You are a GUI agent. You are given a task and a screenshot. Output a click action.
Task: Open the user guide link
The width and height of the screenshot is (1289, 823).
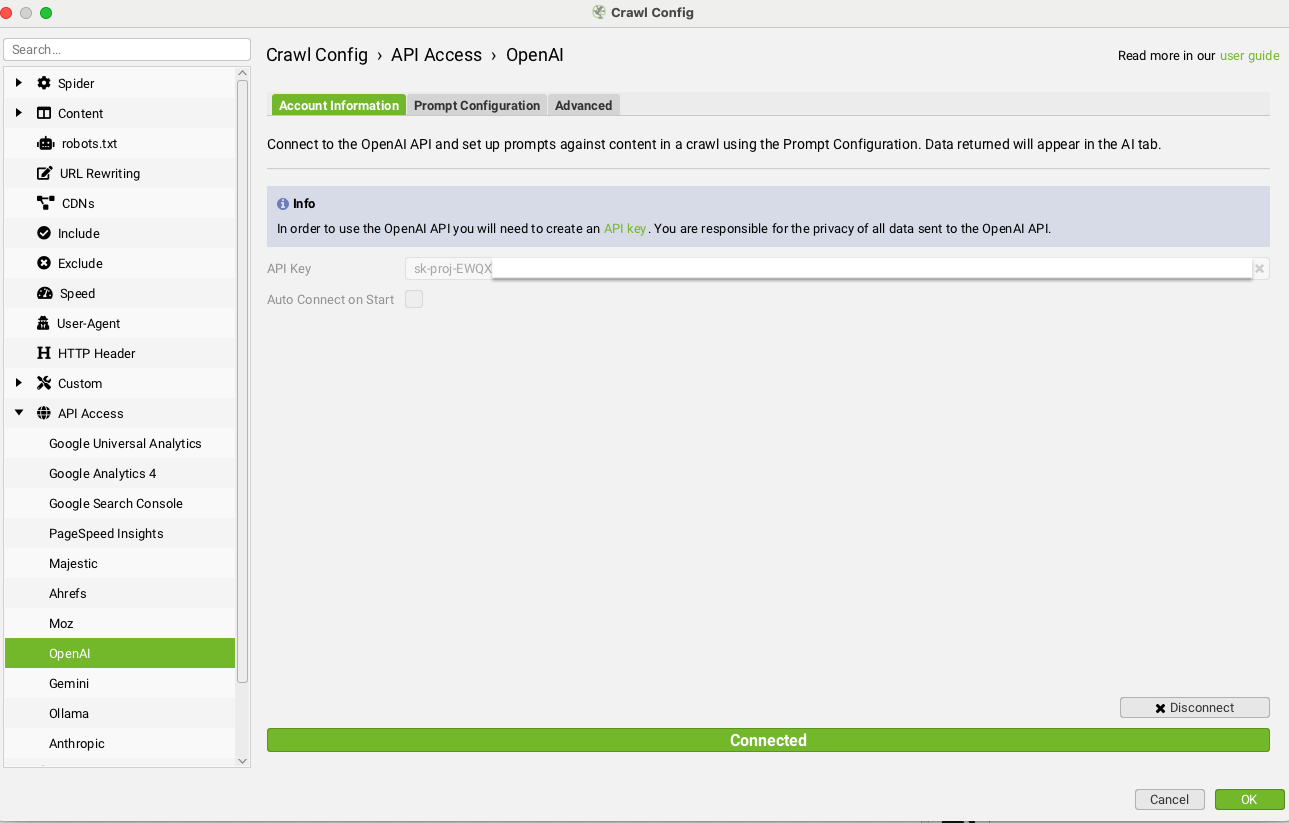1249,55
